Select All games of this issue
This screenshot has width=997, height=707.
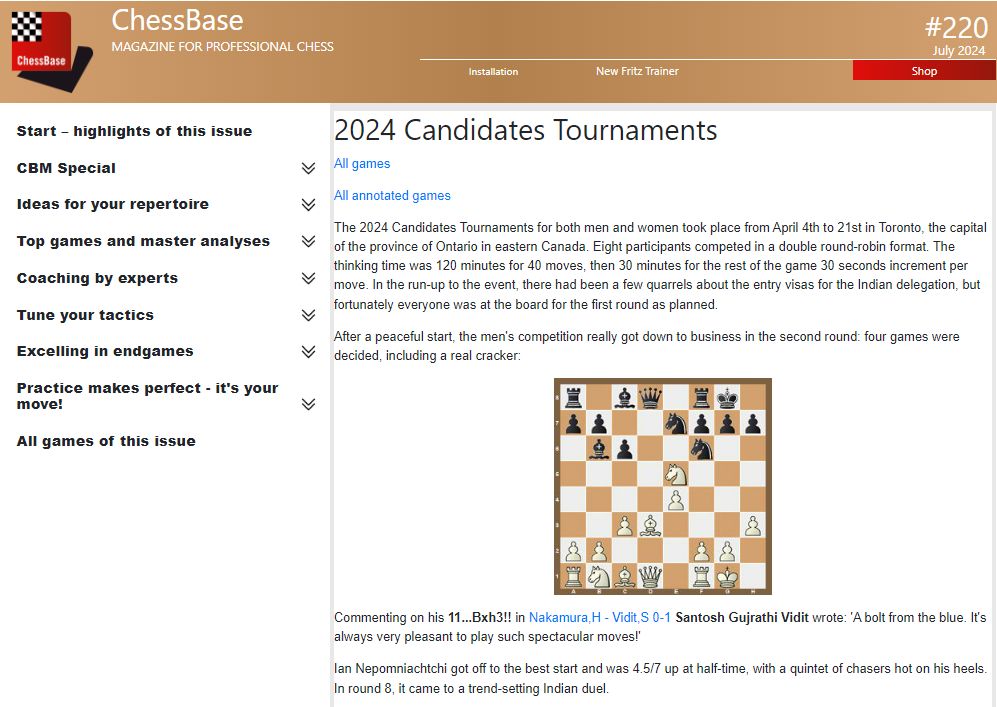pos(106,441)
